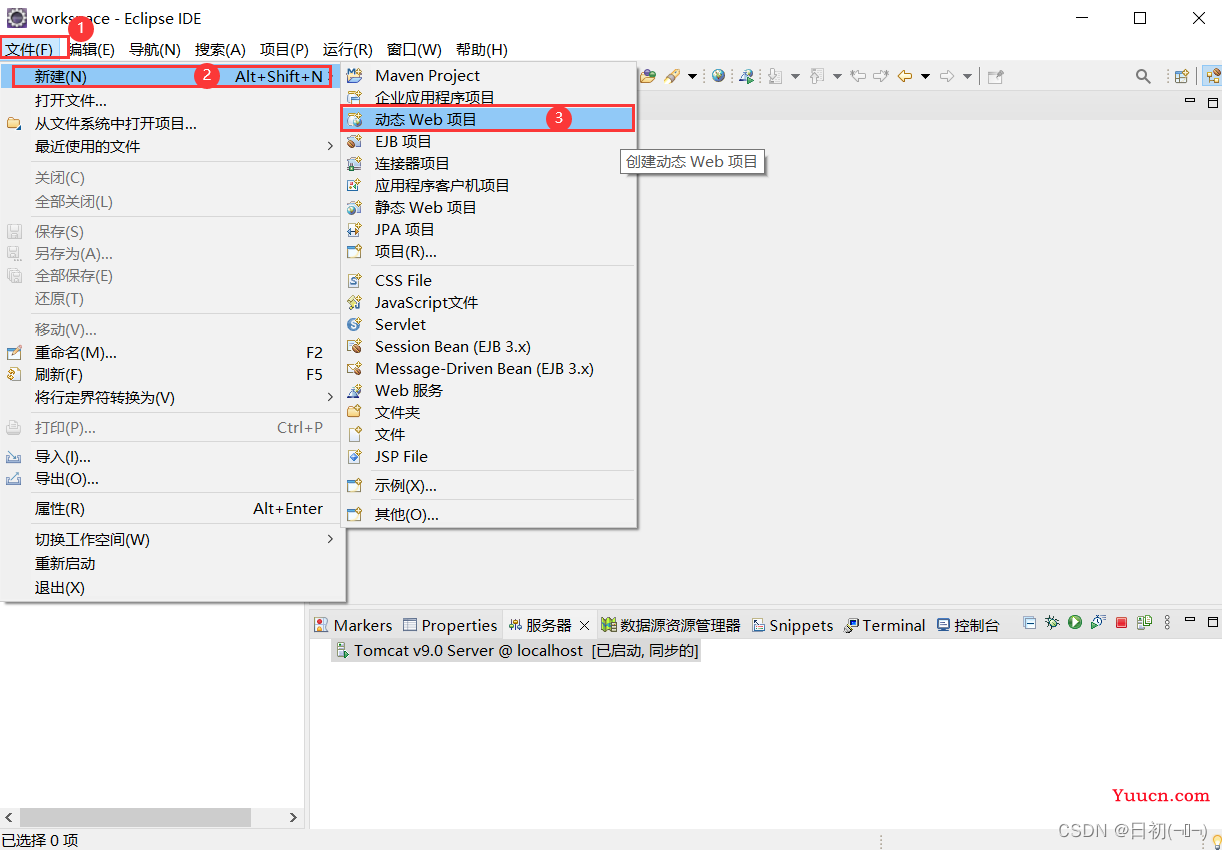Click the Open Type toolbar icon
Viewport: 1222px width, 850px height.
point(648,76)
